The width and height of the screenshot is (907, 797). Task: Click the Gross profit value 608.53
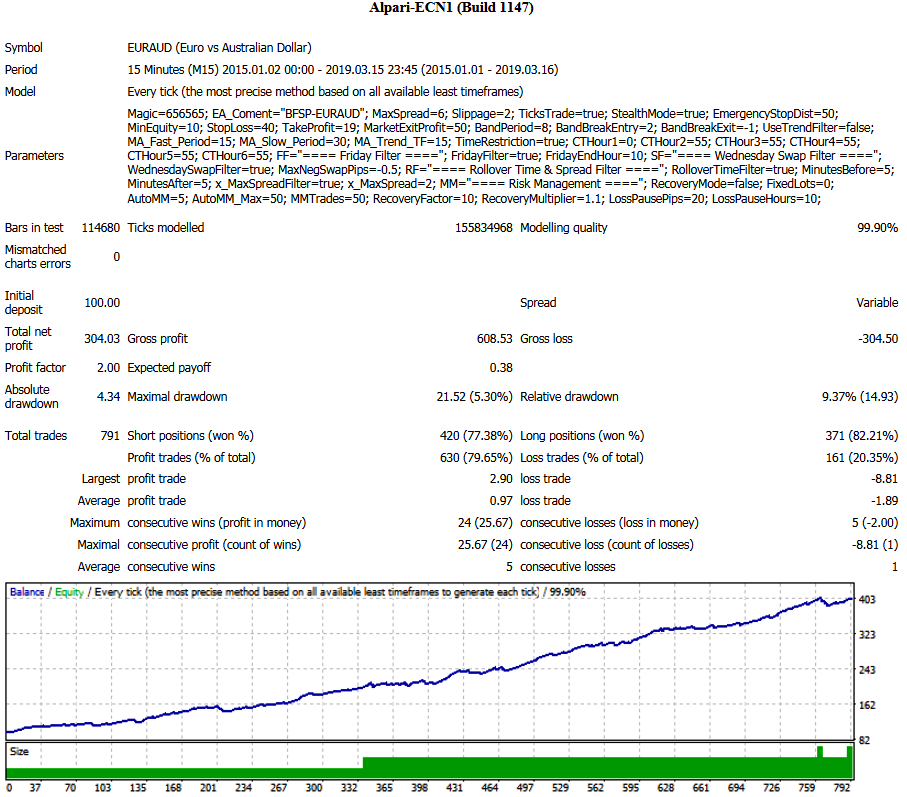495,338
